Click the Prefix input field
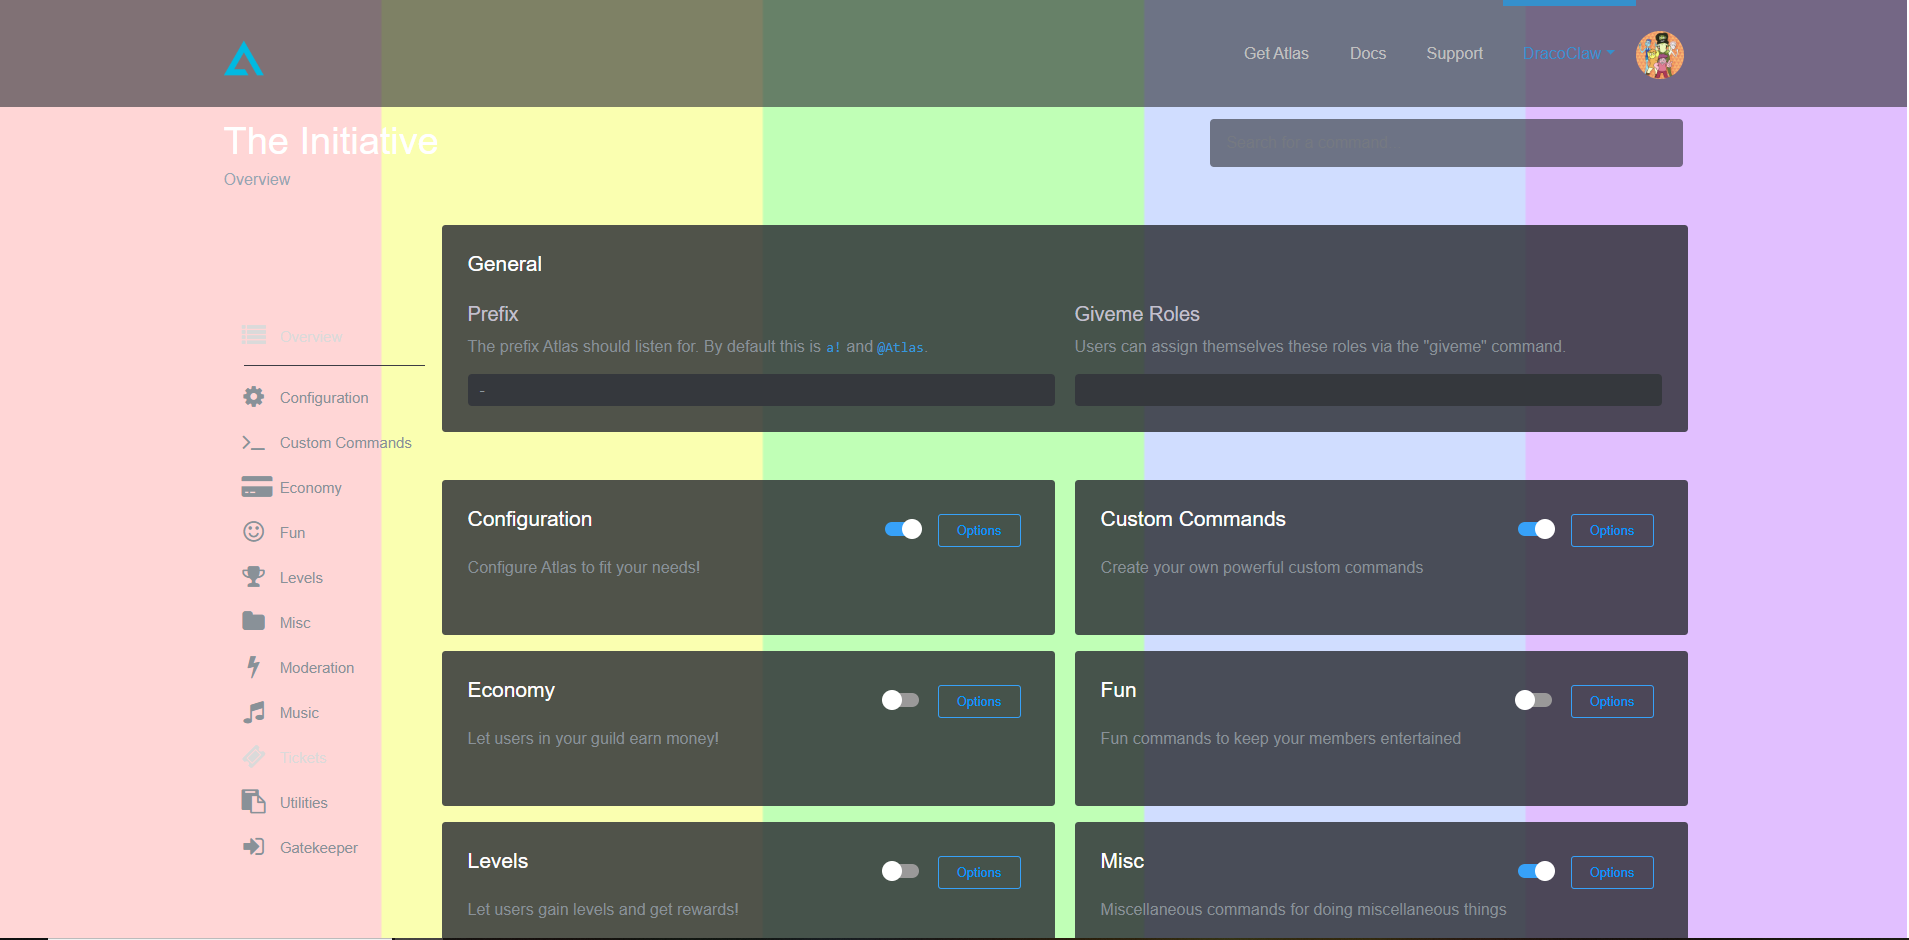The height and width of the screenshot is (940, 1909). tap(761, 390)
